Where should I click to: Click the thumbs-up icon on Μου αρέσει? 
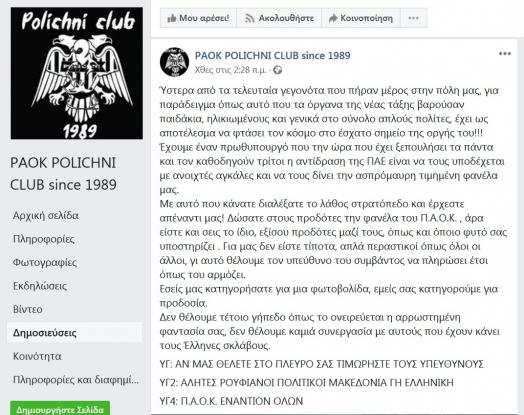click(x=172, y=18)
